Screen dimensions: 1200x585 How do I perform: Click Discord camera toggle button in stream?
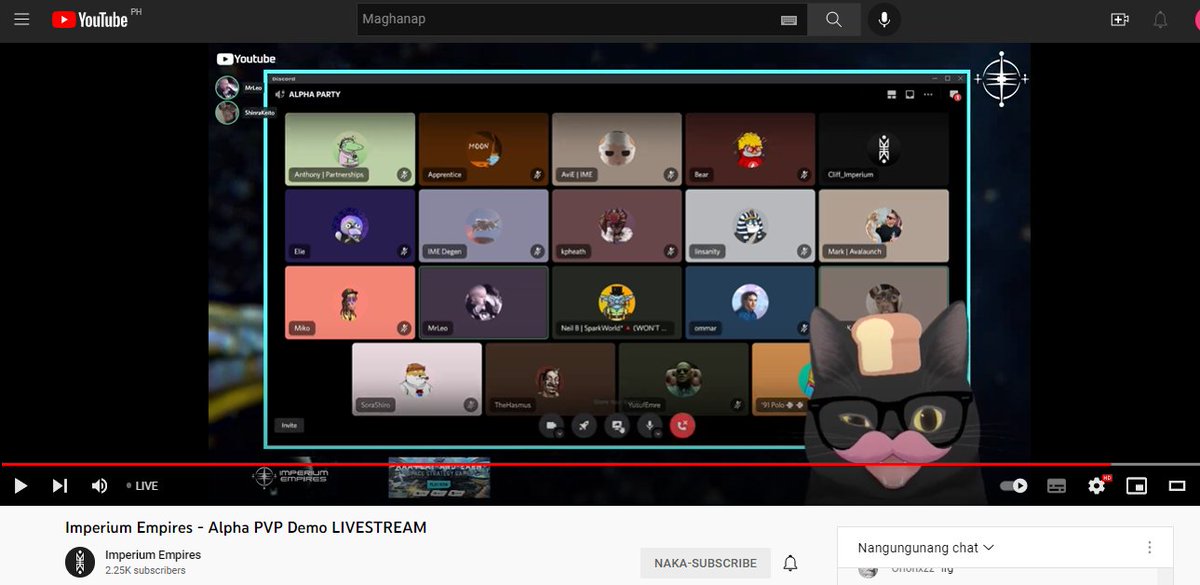tap(551, 426)
